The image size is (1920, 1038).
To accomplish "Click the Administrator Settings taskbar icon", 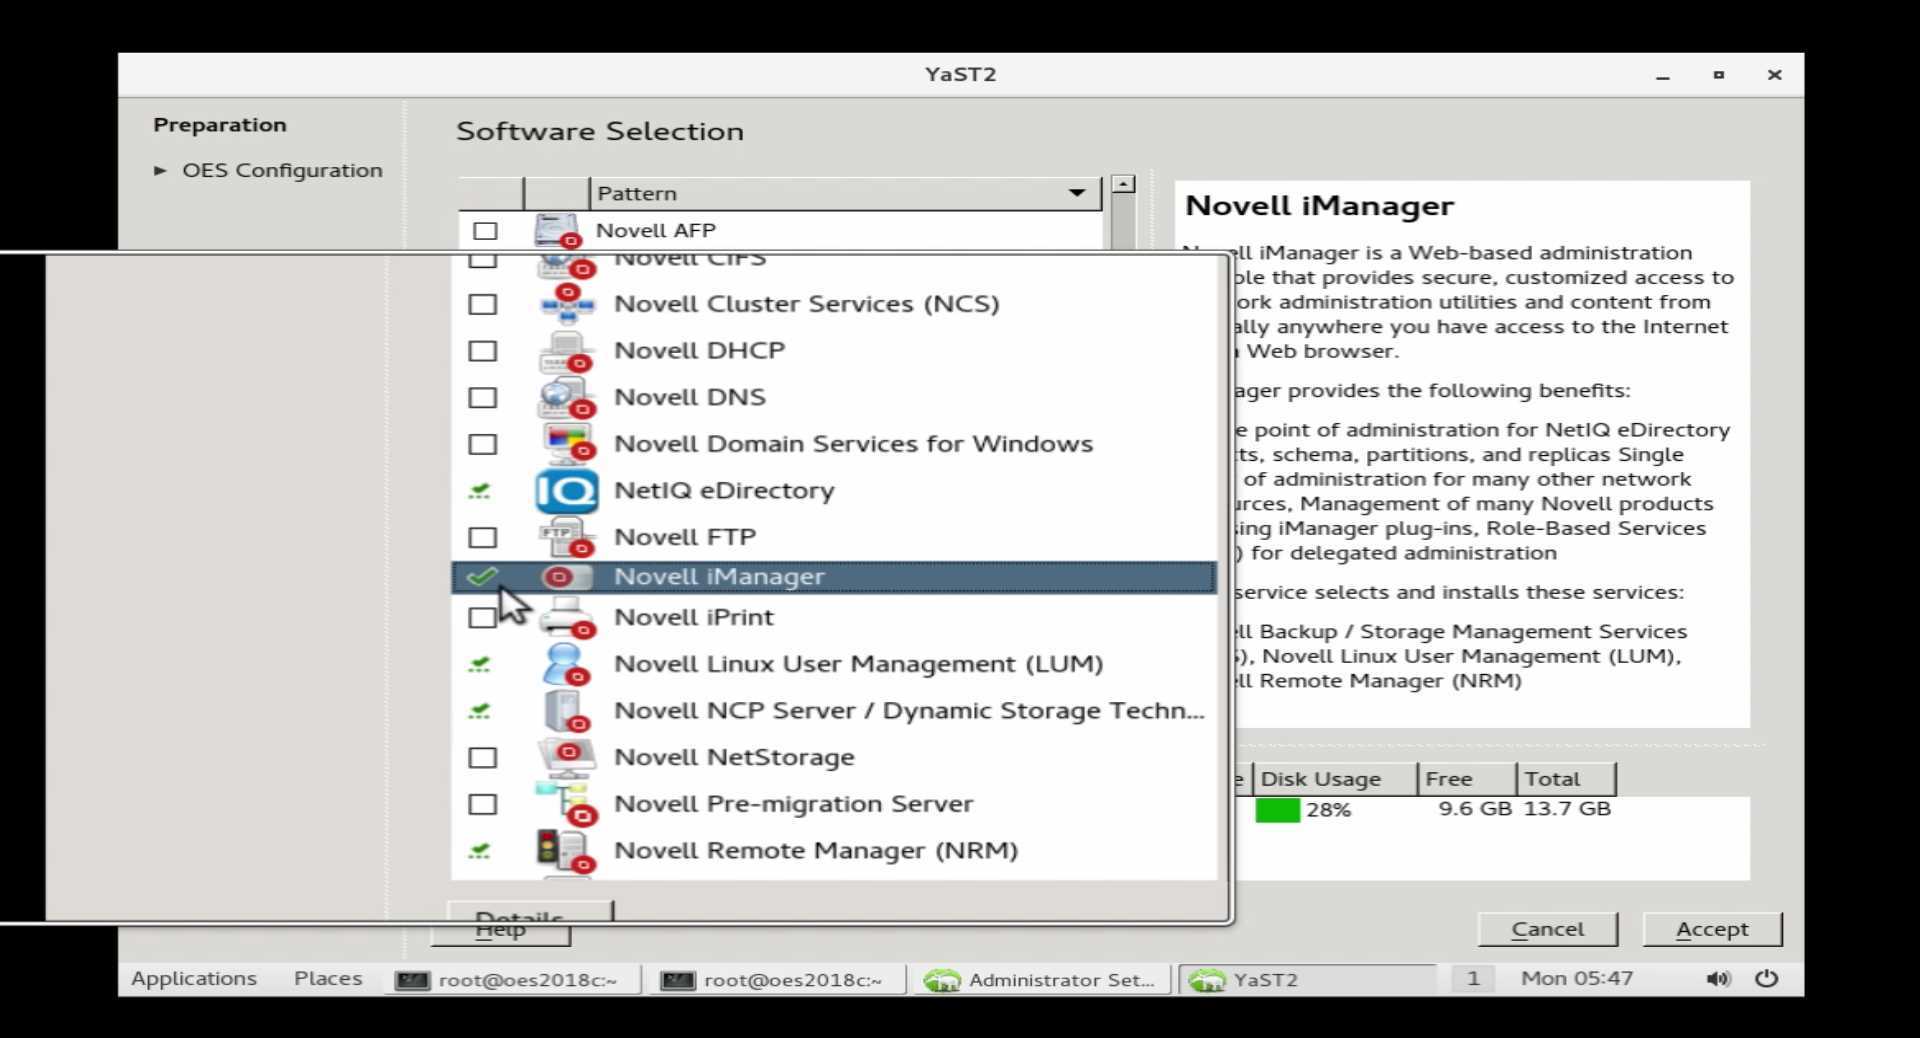I will 942,980.
